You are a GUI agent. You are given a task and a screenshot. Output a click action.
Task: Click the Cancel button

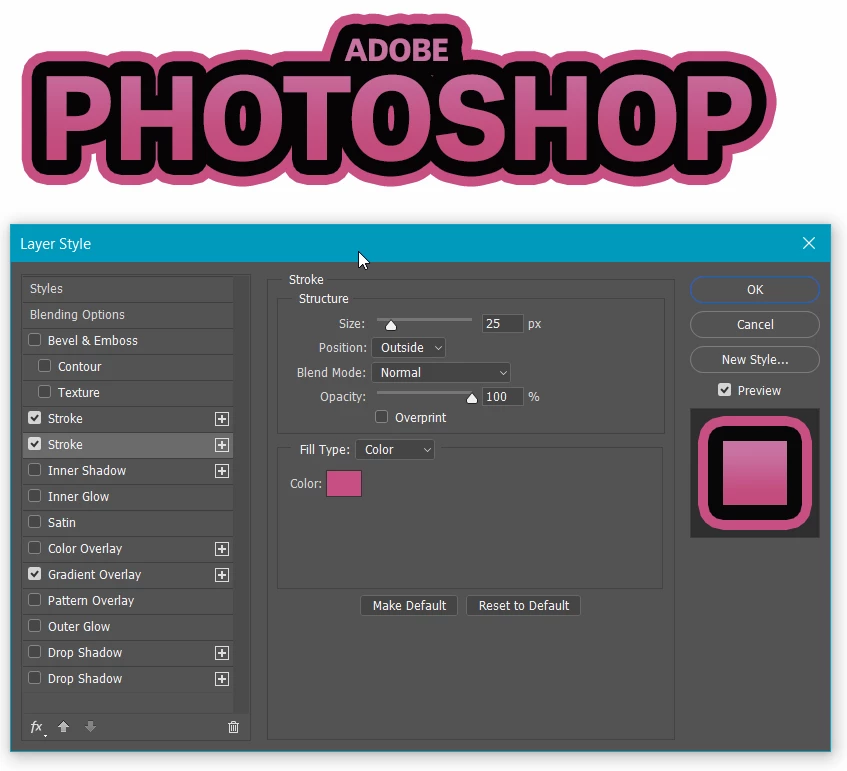point(755,324)
